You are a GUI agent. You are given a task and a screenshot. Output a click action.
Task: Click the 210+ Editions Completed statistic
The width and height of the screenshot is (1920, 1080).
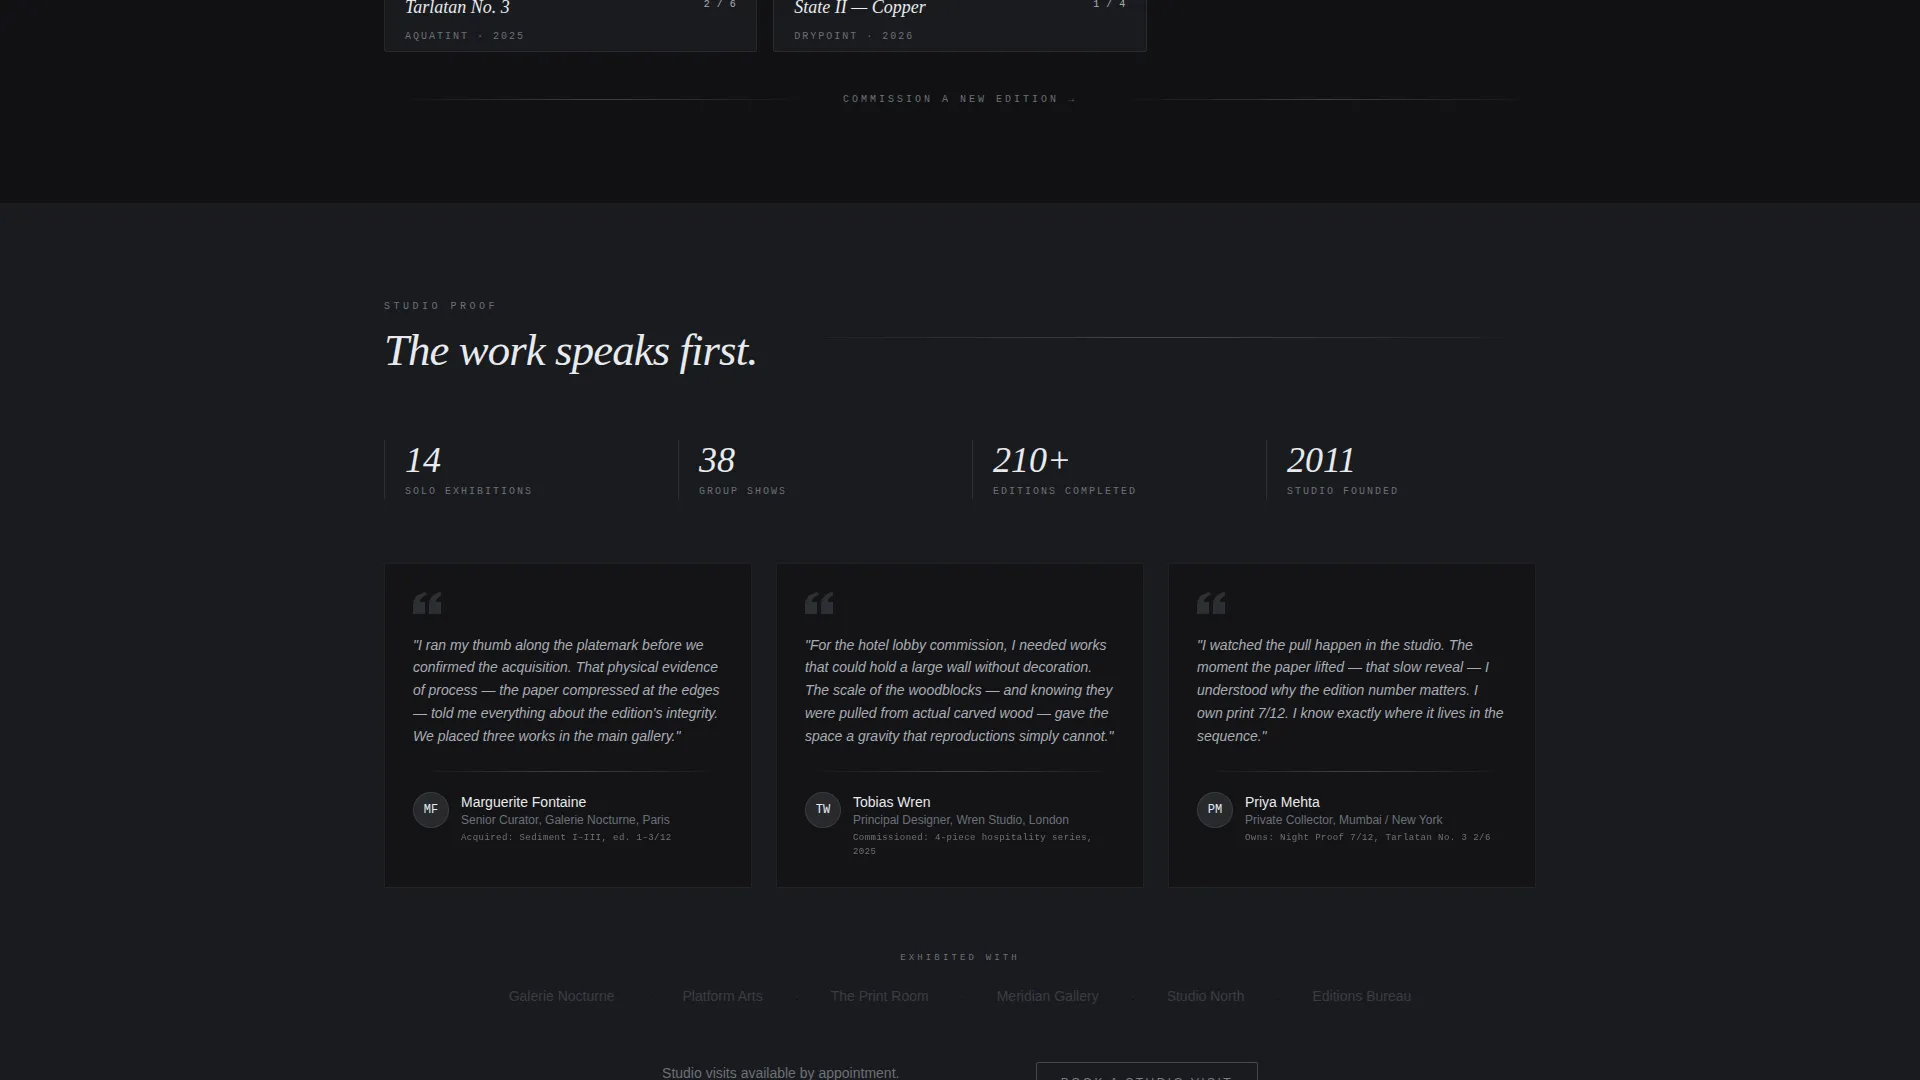[x=1108, y=470]
